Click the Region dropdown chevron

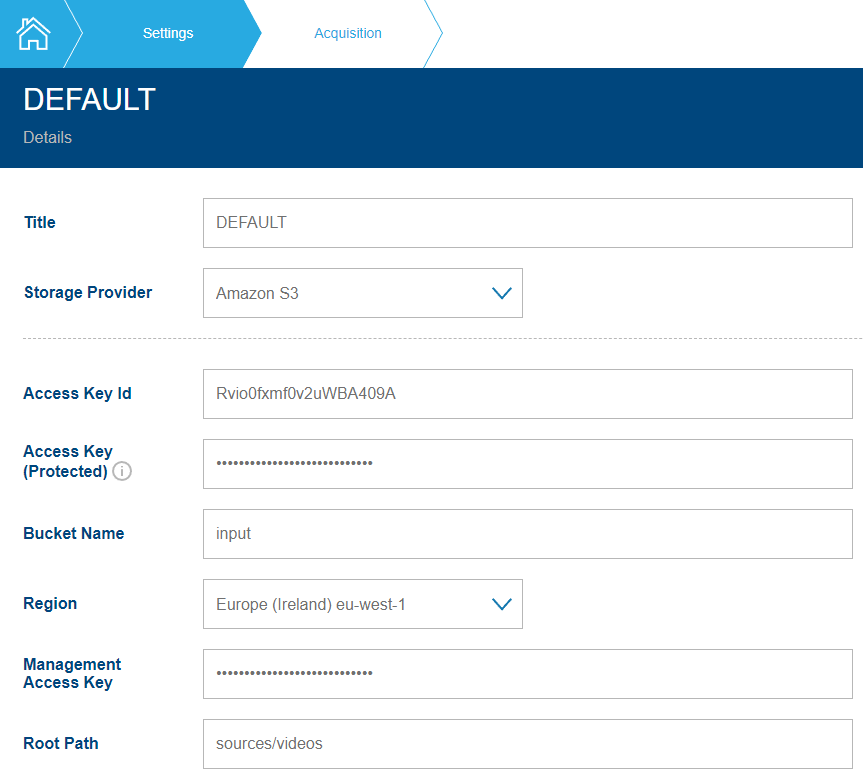coord(501,603)
